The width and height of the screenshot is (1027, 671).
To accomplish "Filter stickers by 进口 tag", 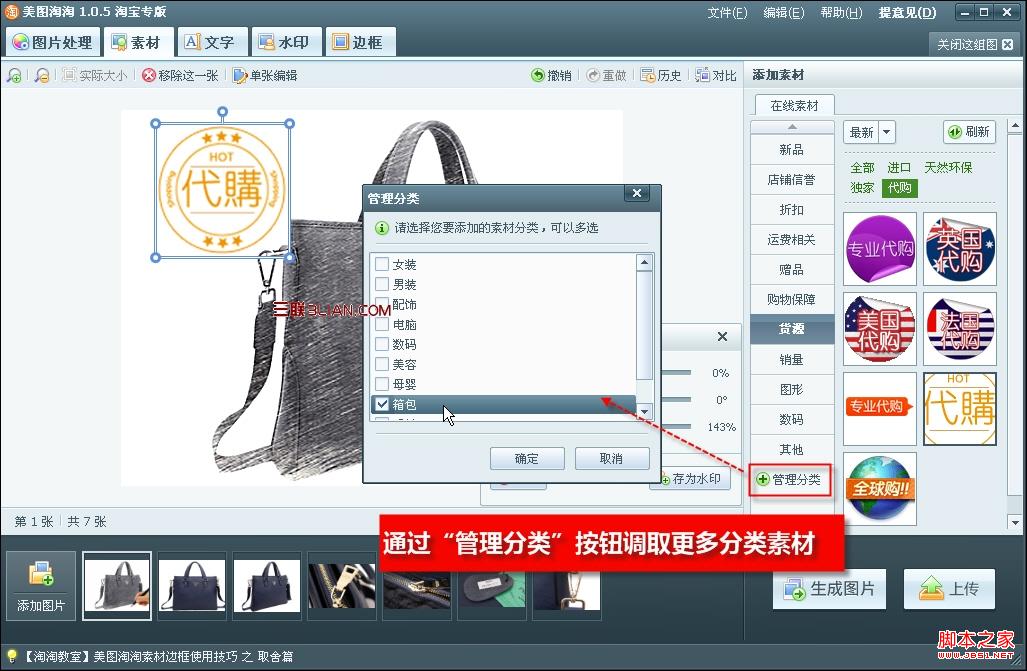I will pyautogui.click(x=899, y=168).
